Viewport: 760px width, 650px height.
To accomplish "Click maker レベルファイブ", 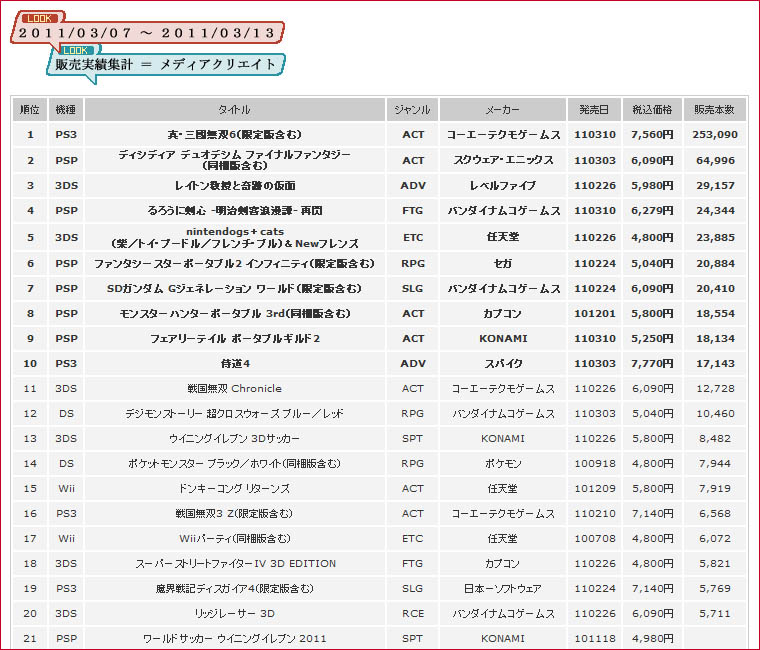I will pyautogui.click(x=503, y=186).
